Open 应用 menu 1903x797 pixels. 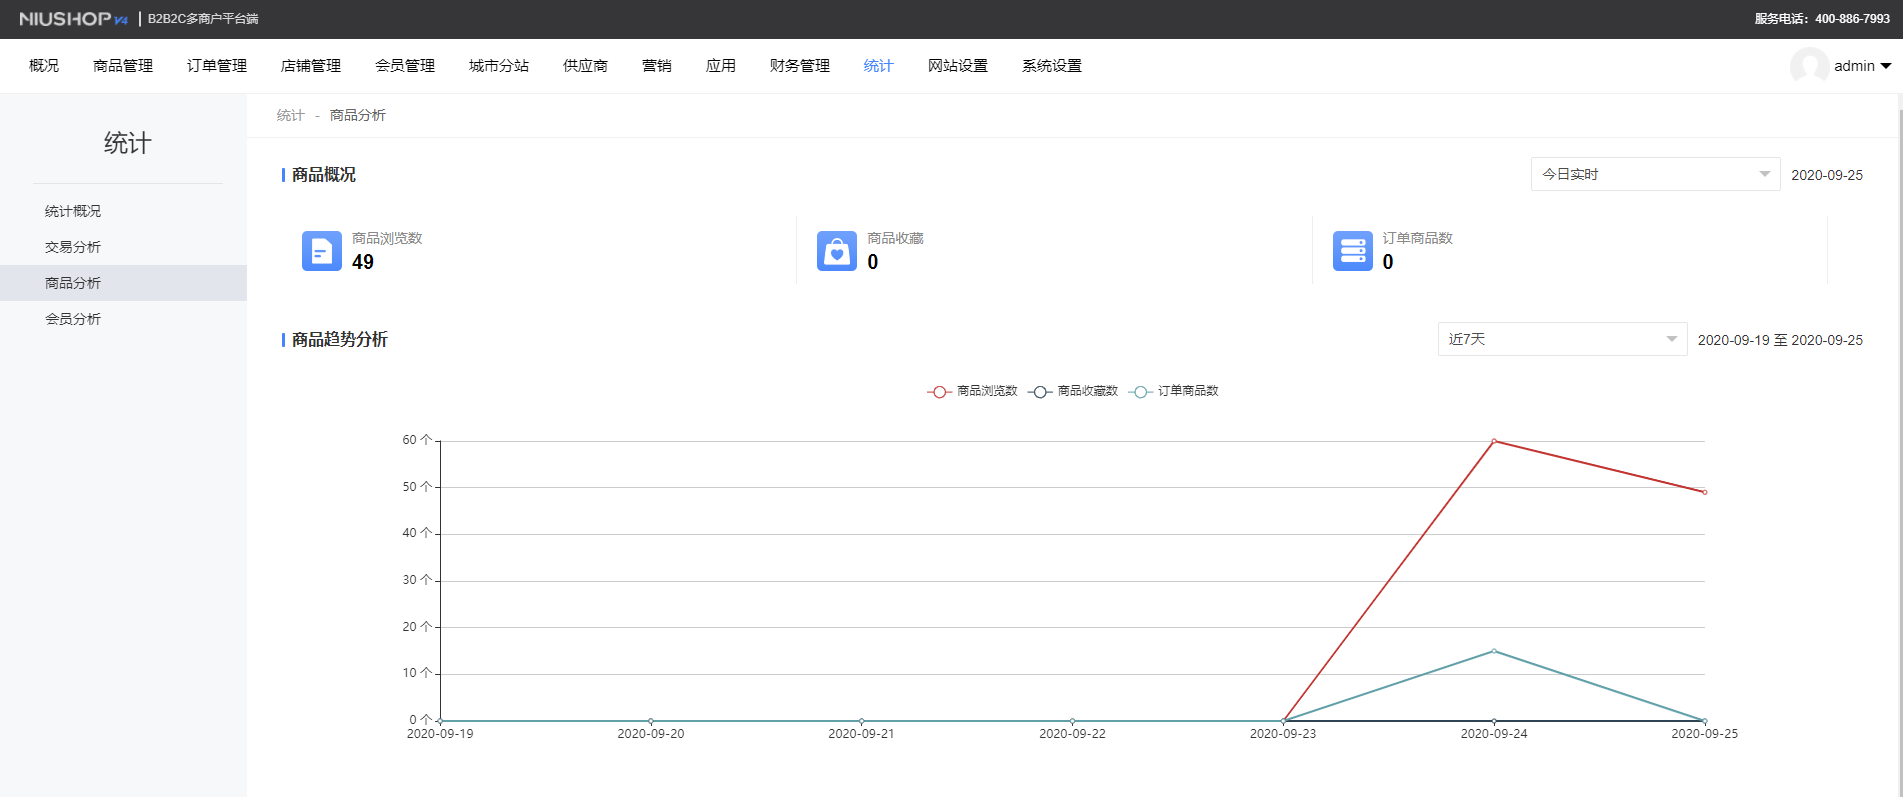pos(721,66)
